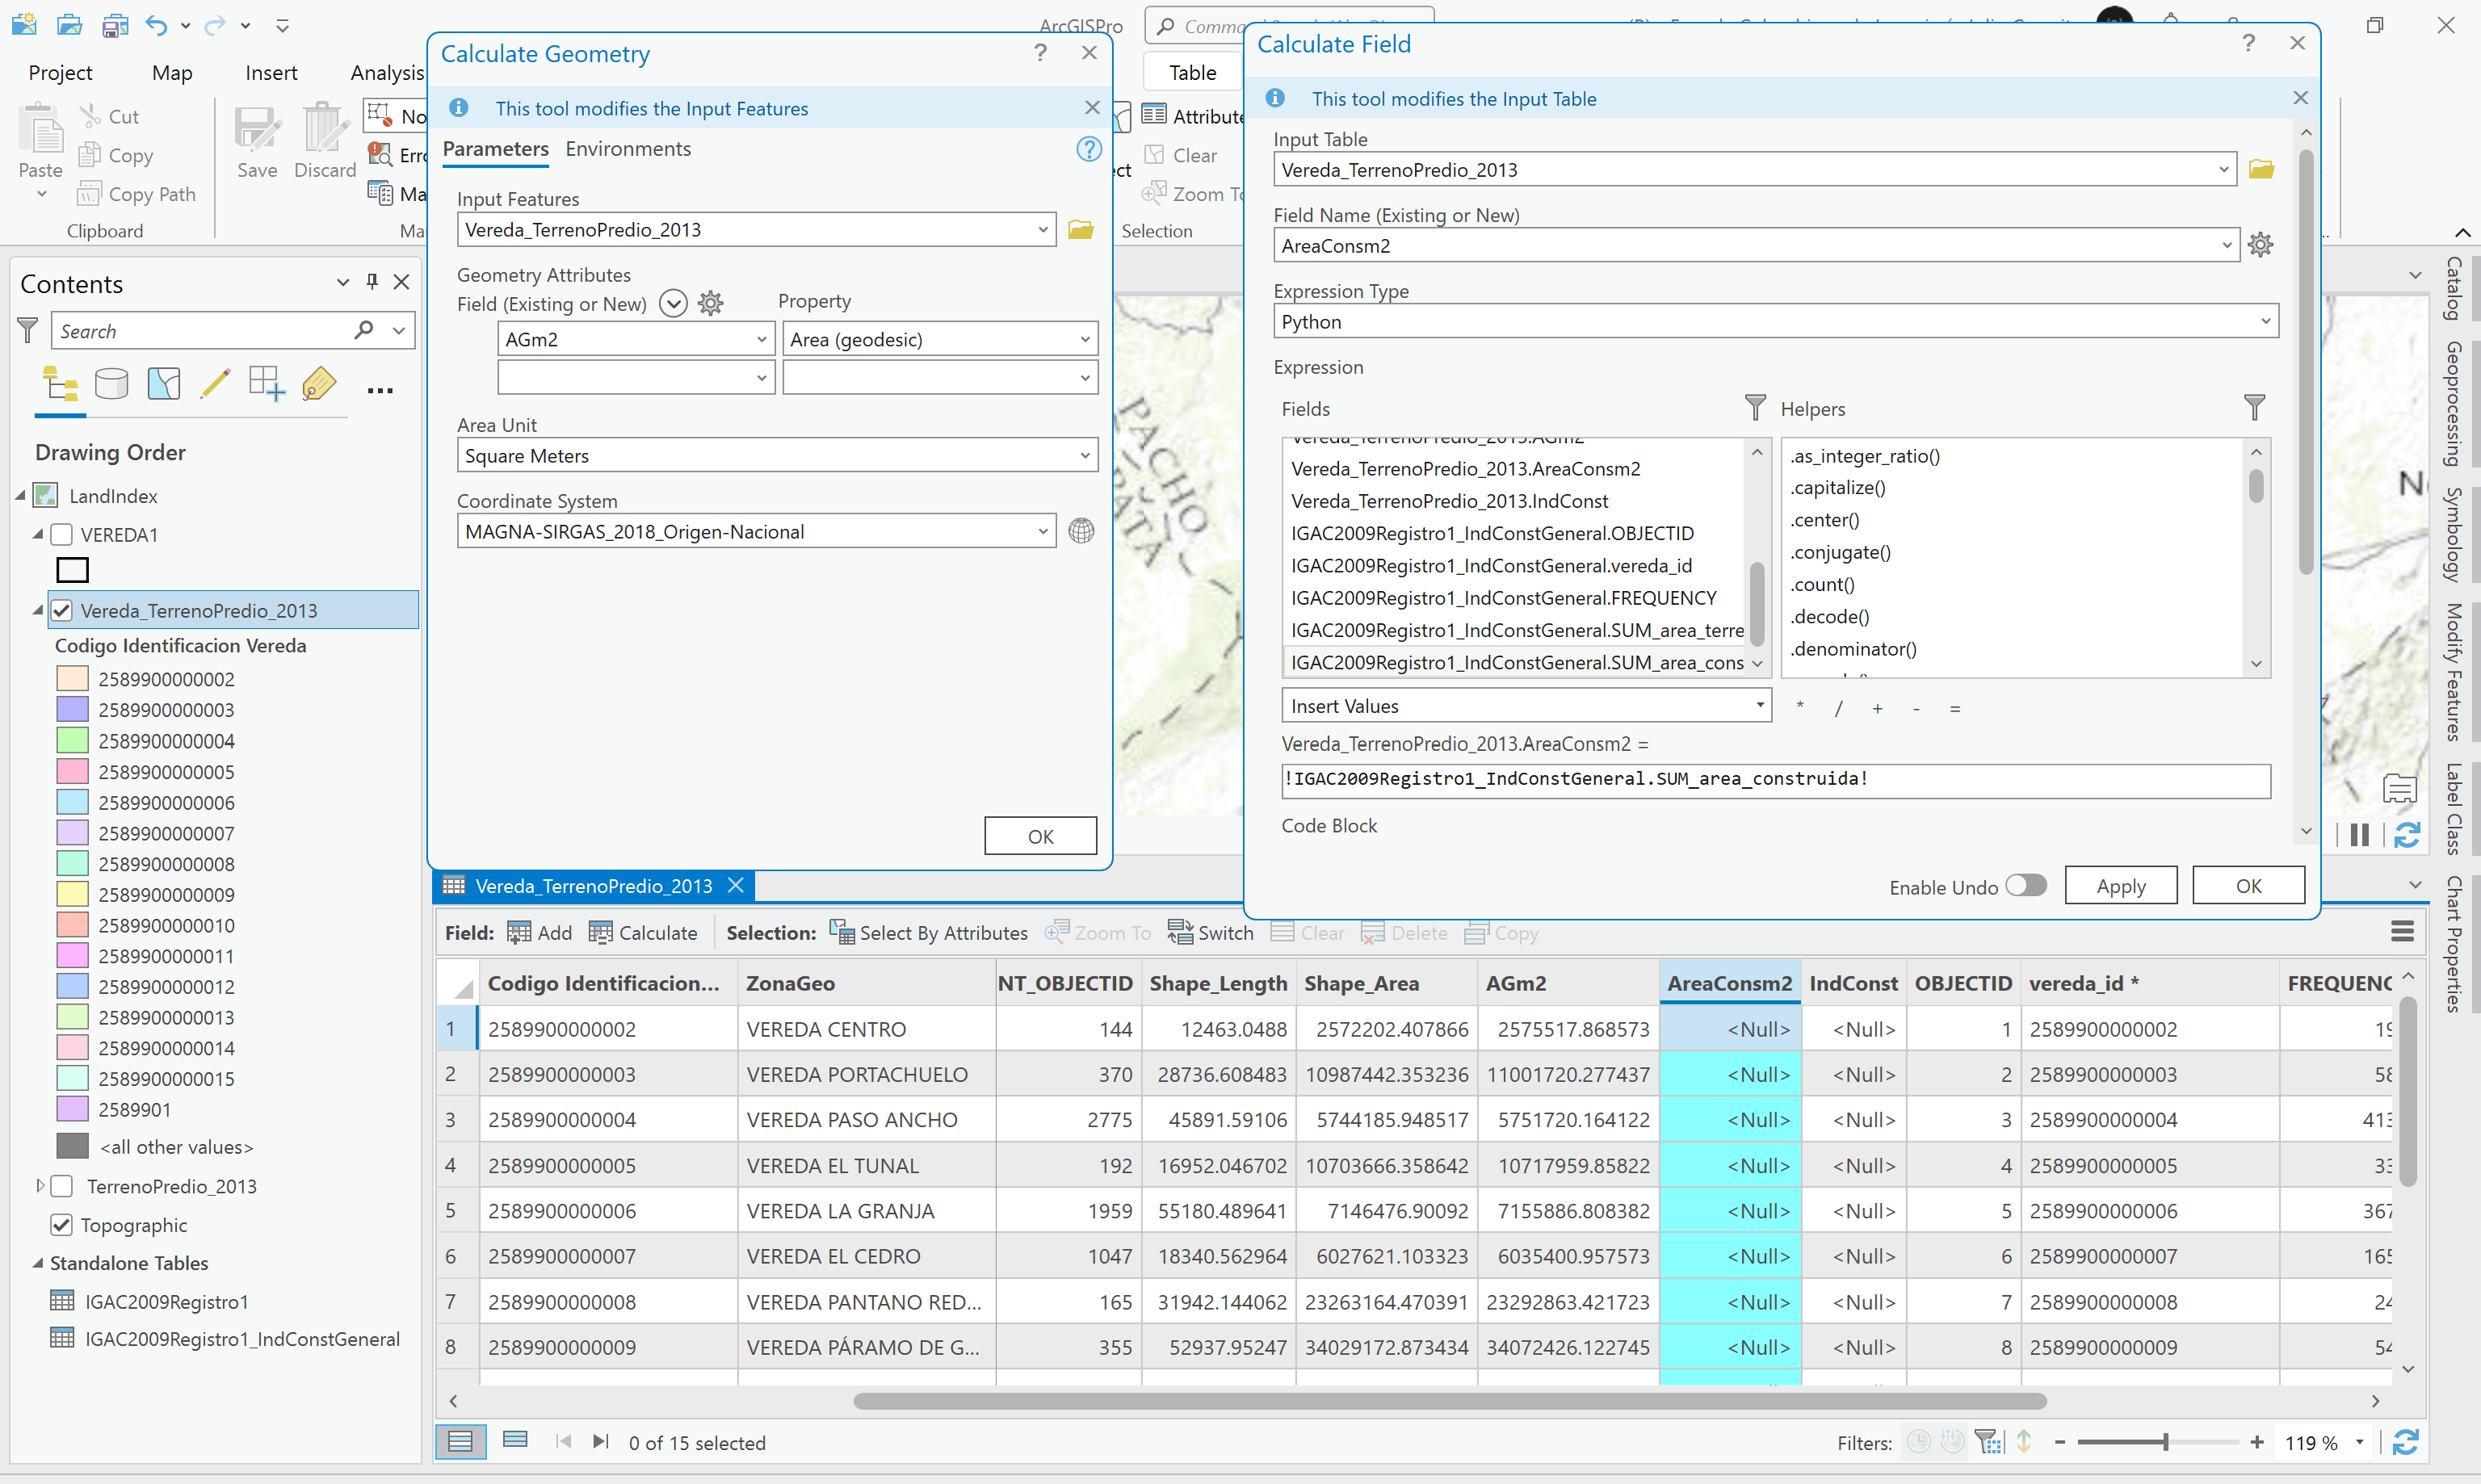Click the Helpers filter funnel icon
Viewport: 2481px width, 1484px height.
(2254, 408)
